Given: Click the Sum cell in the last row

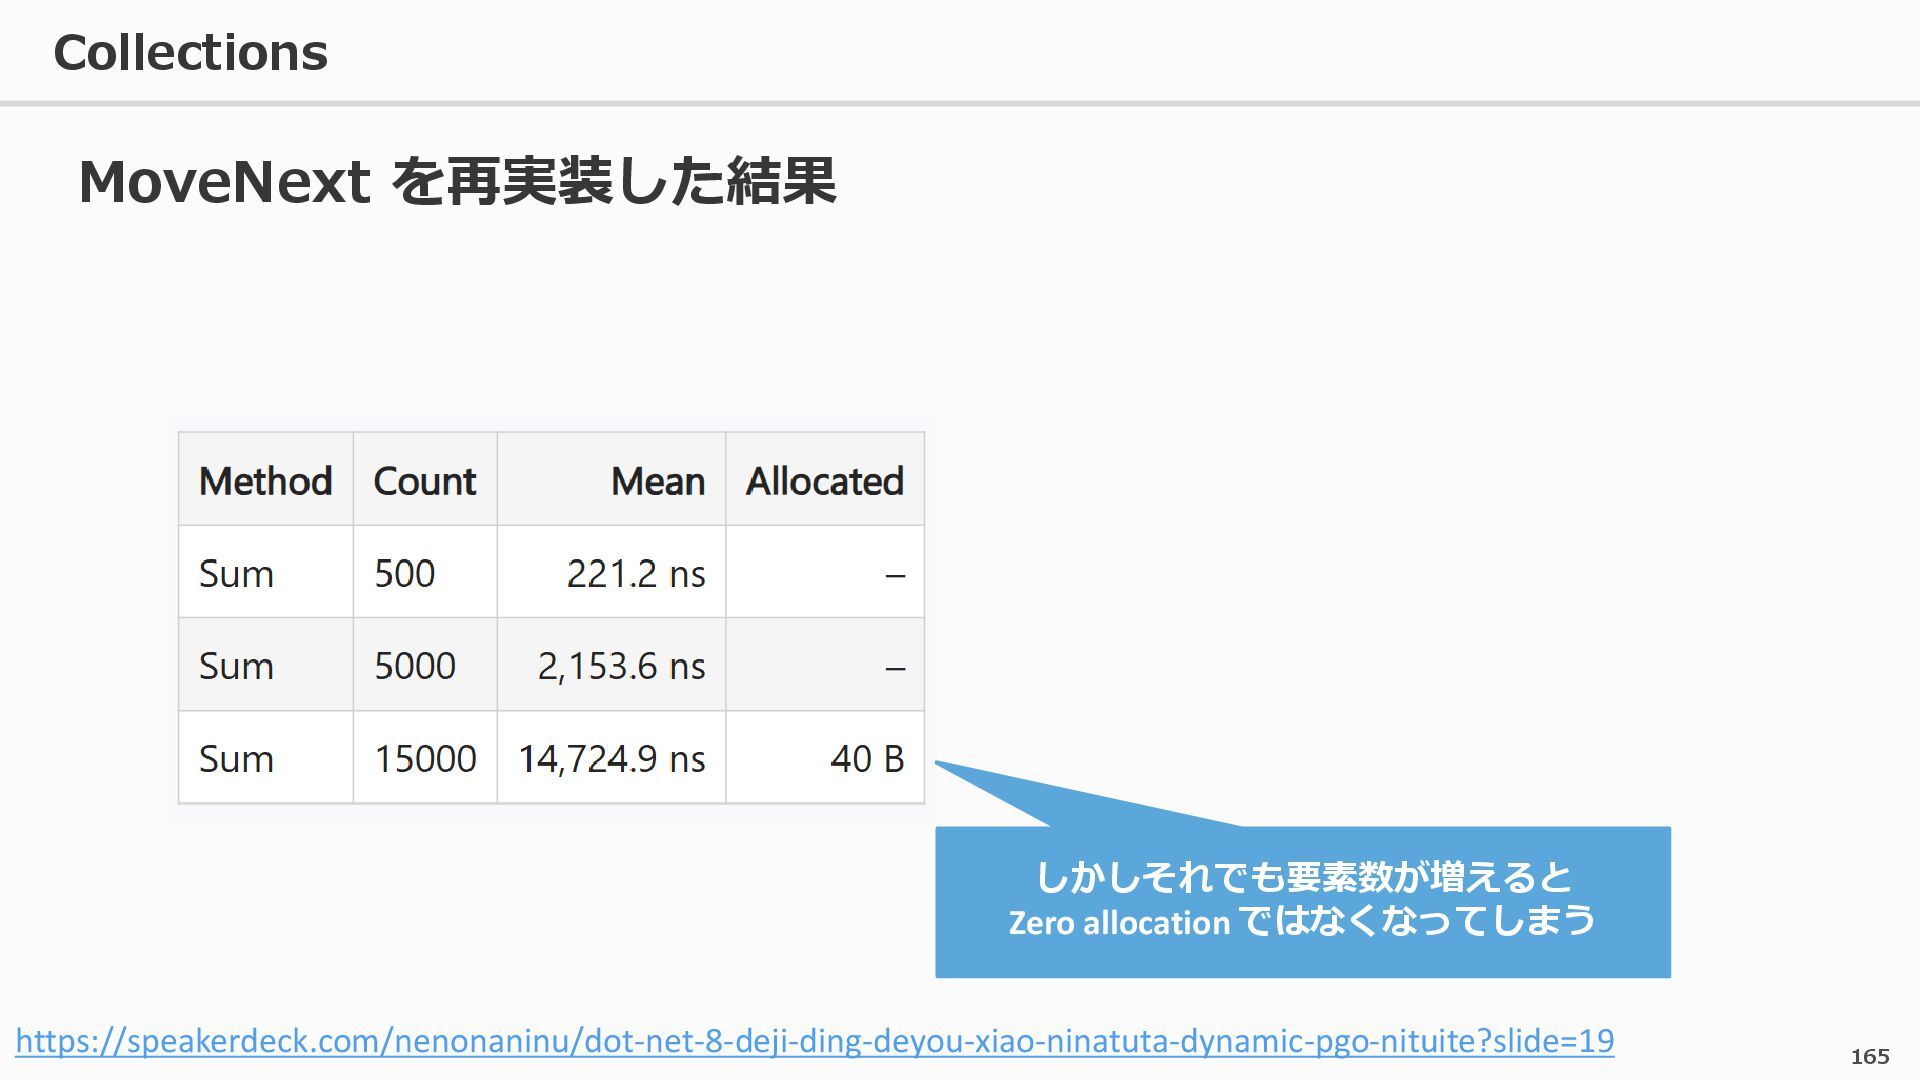Looking at the screenshot, I should [236, 759].
